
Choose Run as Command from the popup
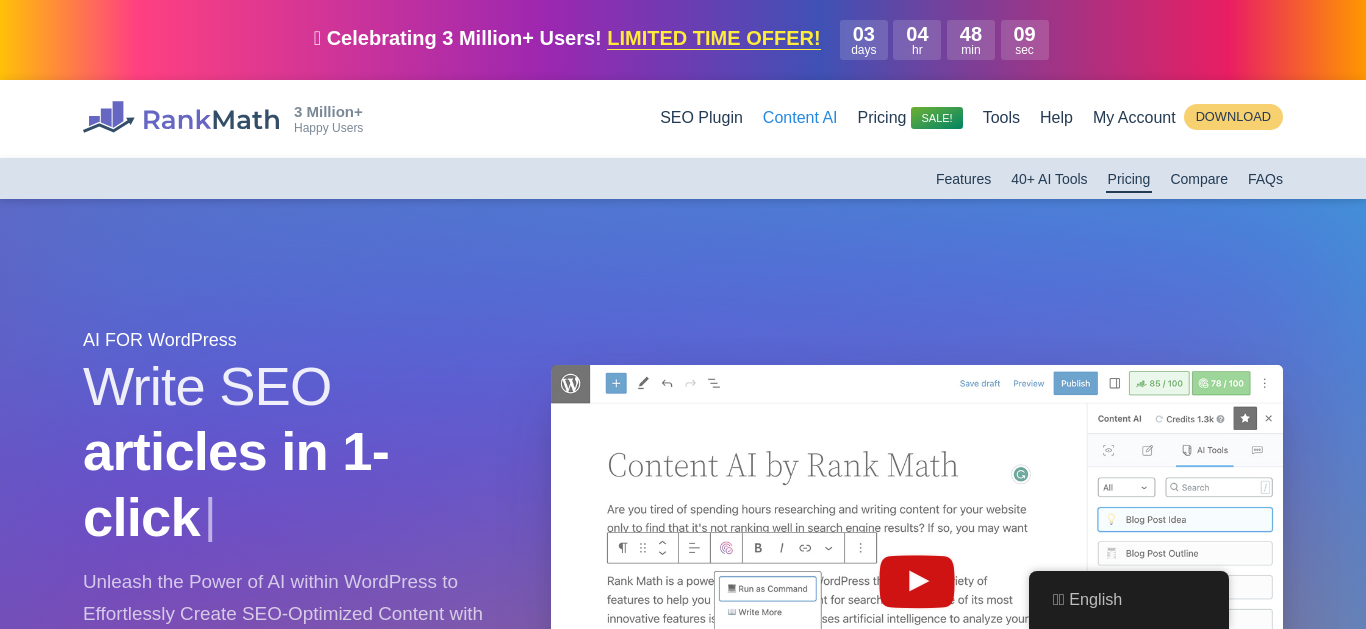[x=768, y=589]
